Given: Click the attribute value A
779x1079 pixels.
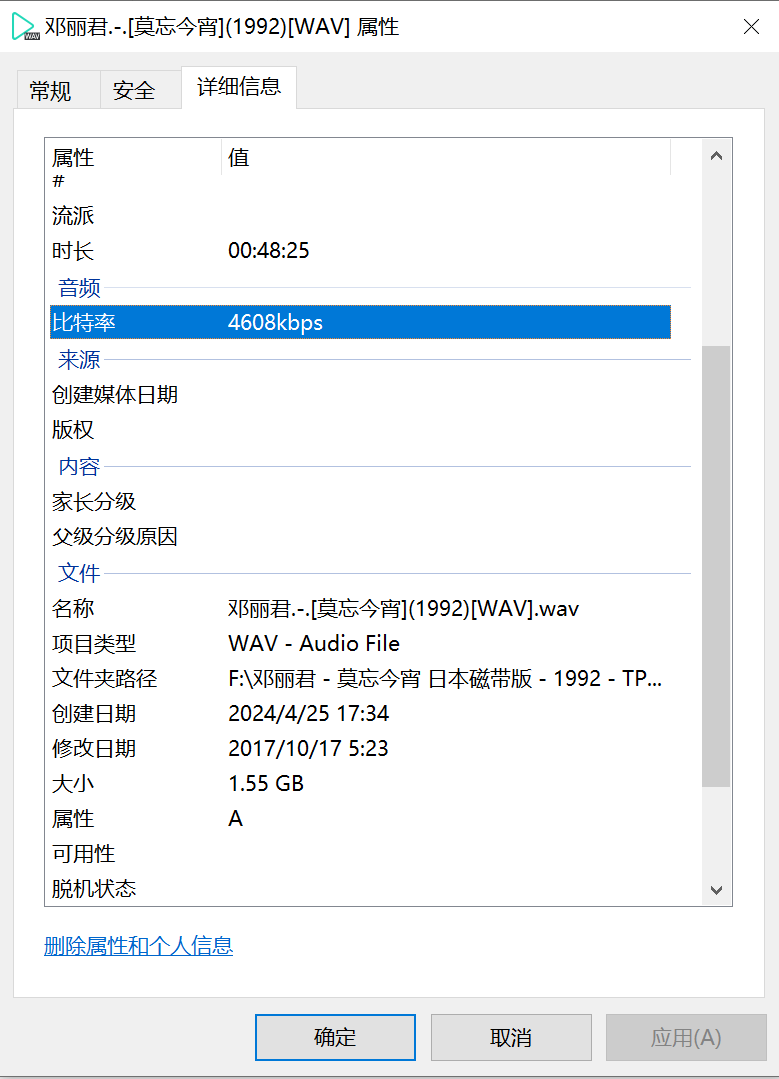Looking at the screenshot, I should tap(235, 819).
